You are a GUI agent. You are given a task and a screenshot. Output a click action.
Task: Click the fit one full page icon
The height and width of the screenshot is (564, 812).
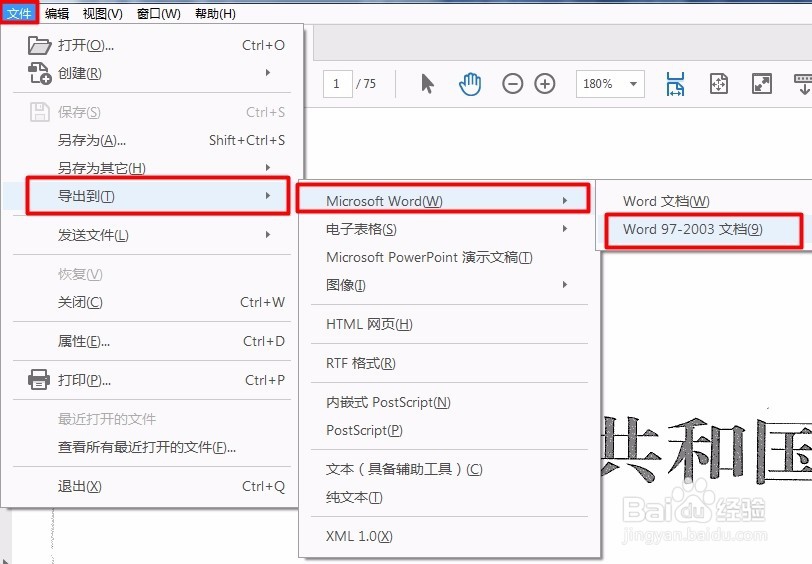pyautogui.click(x=719, y=83)
